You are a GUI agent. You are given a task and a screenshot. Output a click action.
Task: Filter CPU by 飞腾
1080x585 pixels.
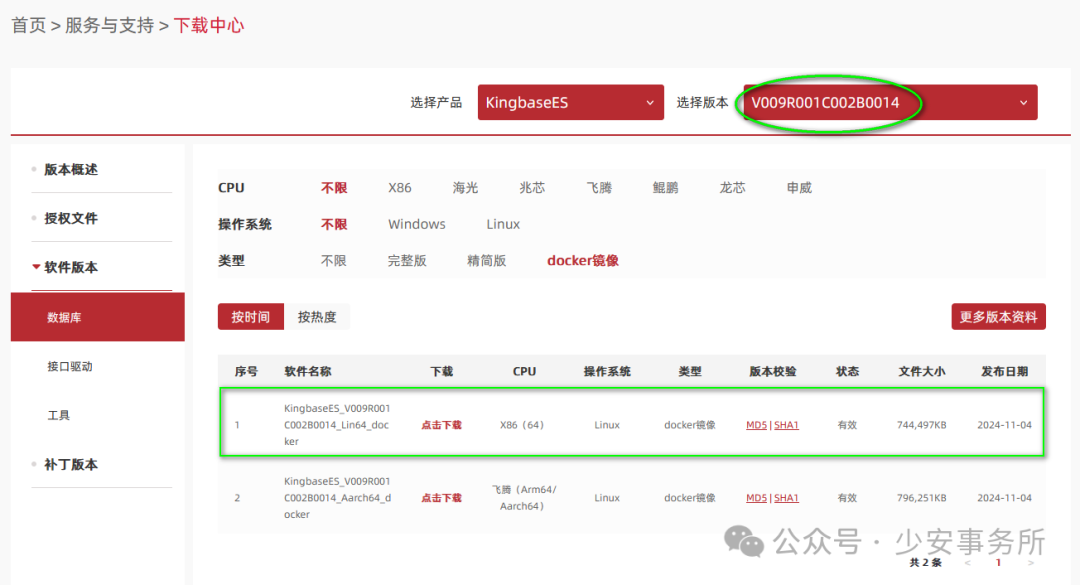tap(598, 187)
